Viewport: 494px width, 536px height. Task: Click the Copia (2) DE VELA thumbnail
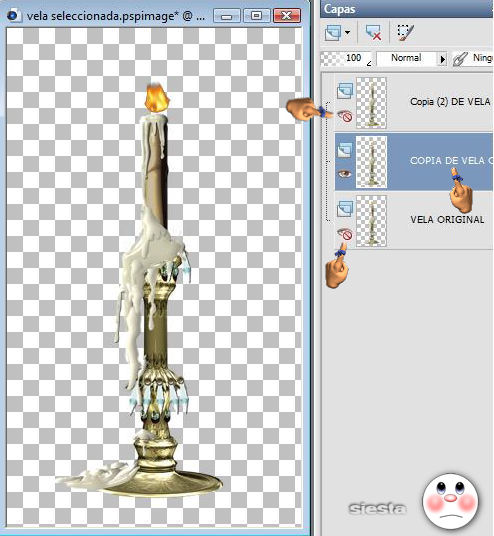tap(371, 103)
